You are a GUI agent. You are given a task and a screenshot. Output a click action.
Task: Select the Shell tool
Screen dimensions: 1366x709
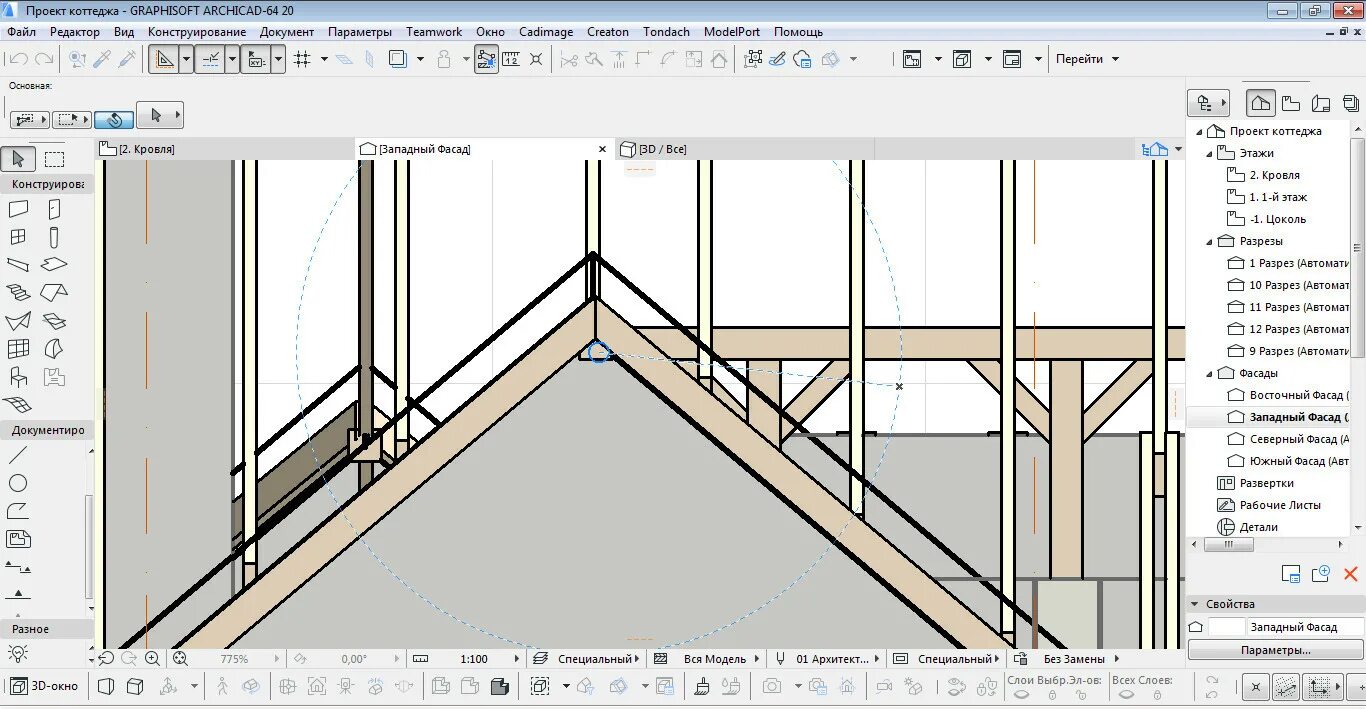[18, 321]
